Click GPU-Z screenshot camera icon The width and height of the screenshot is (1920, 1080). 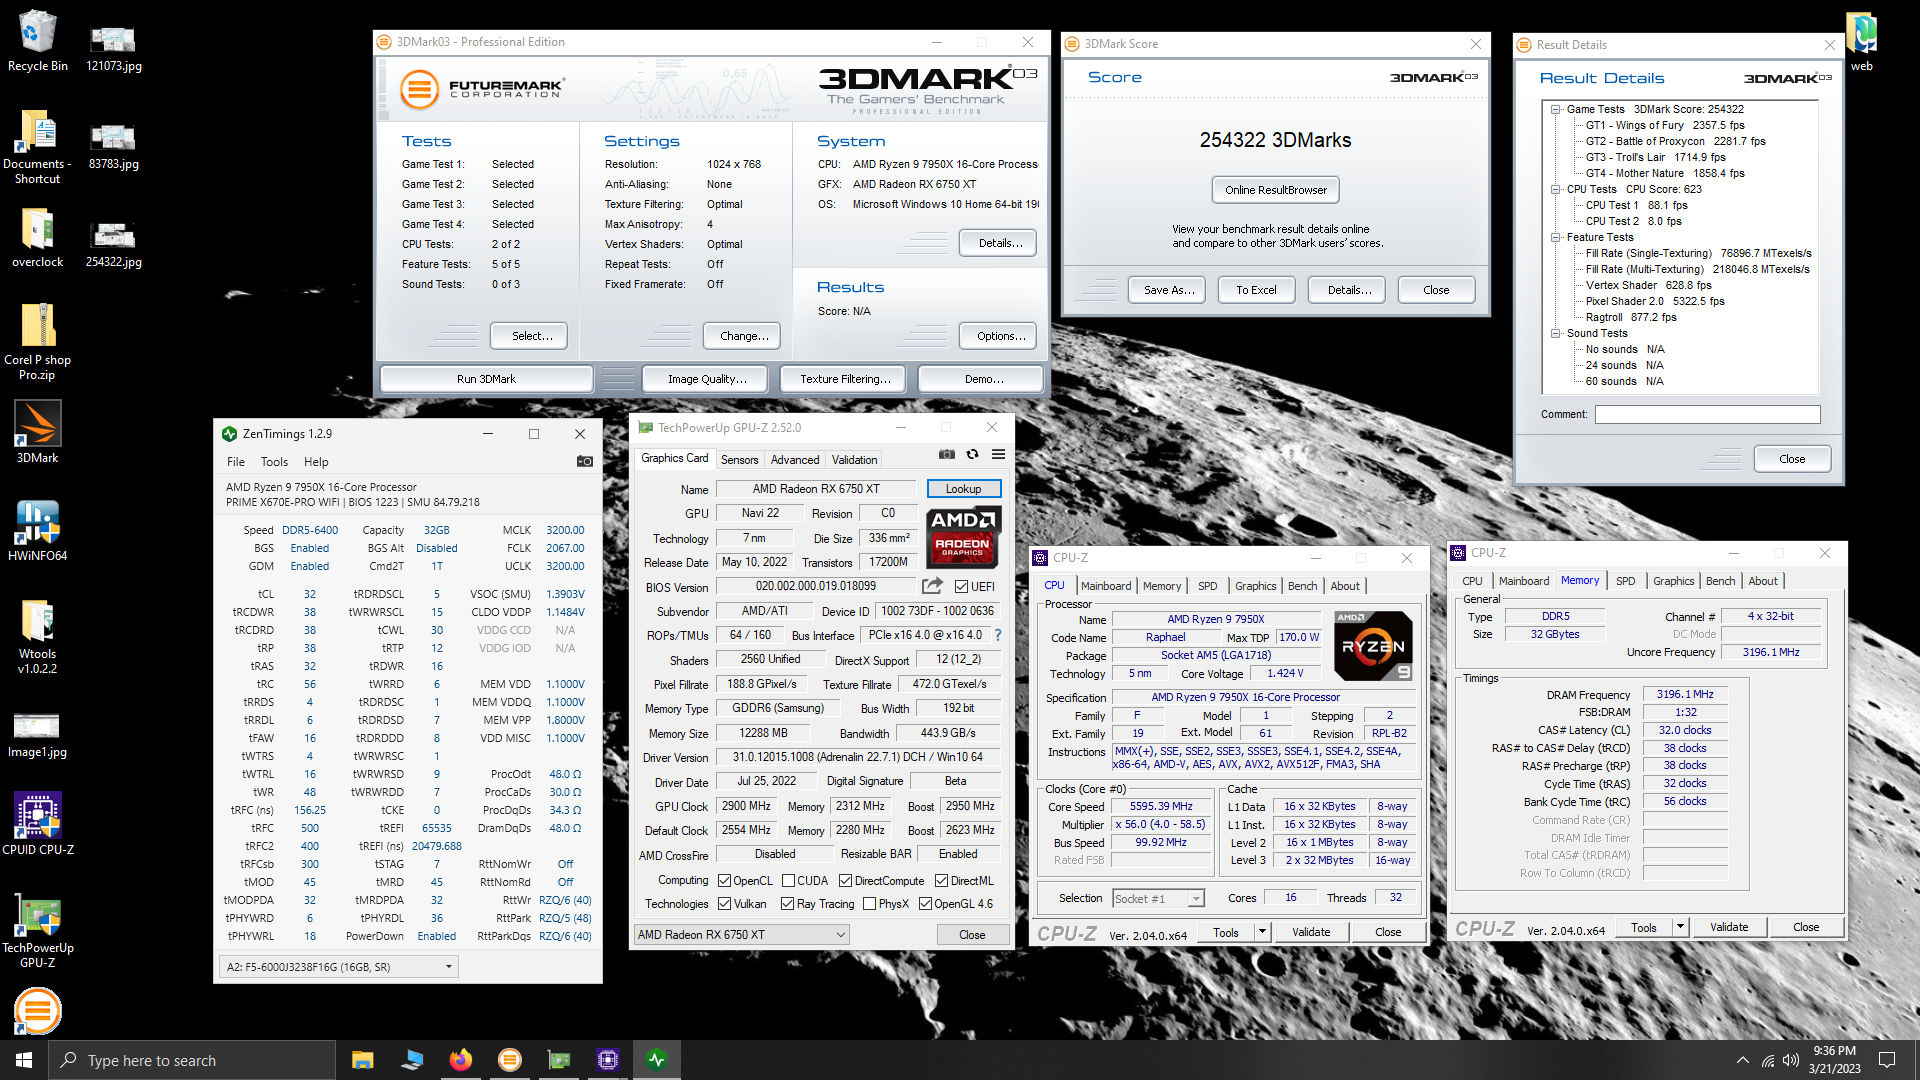[x=947, y=454]
